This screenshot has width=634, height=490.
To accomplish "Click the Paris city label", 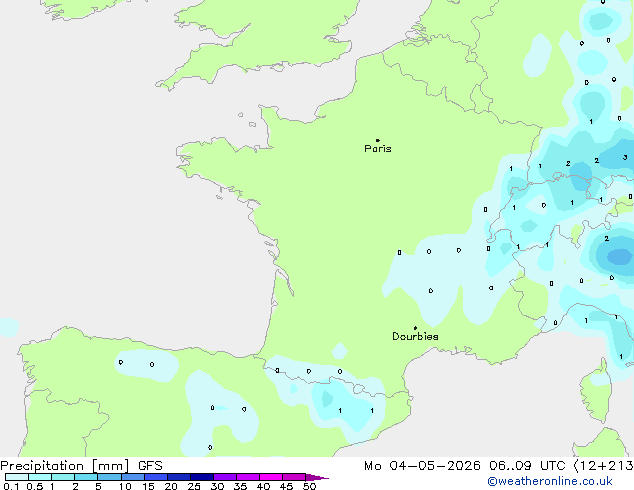I will click(378, 149).
